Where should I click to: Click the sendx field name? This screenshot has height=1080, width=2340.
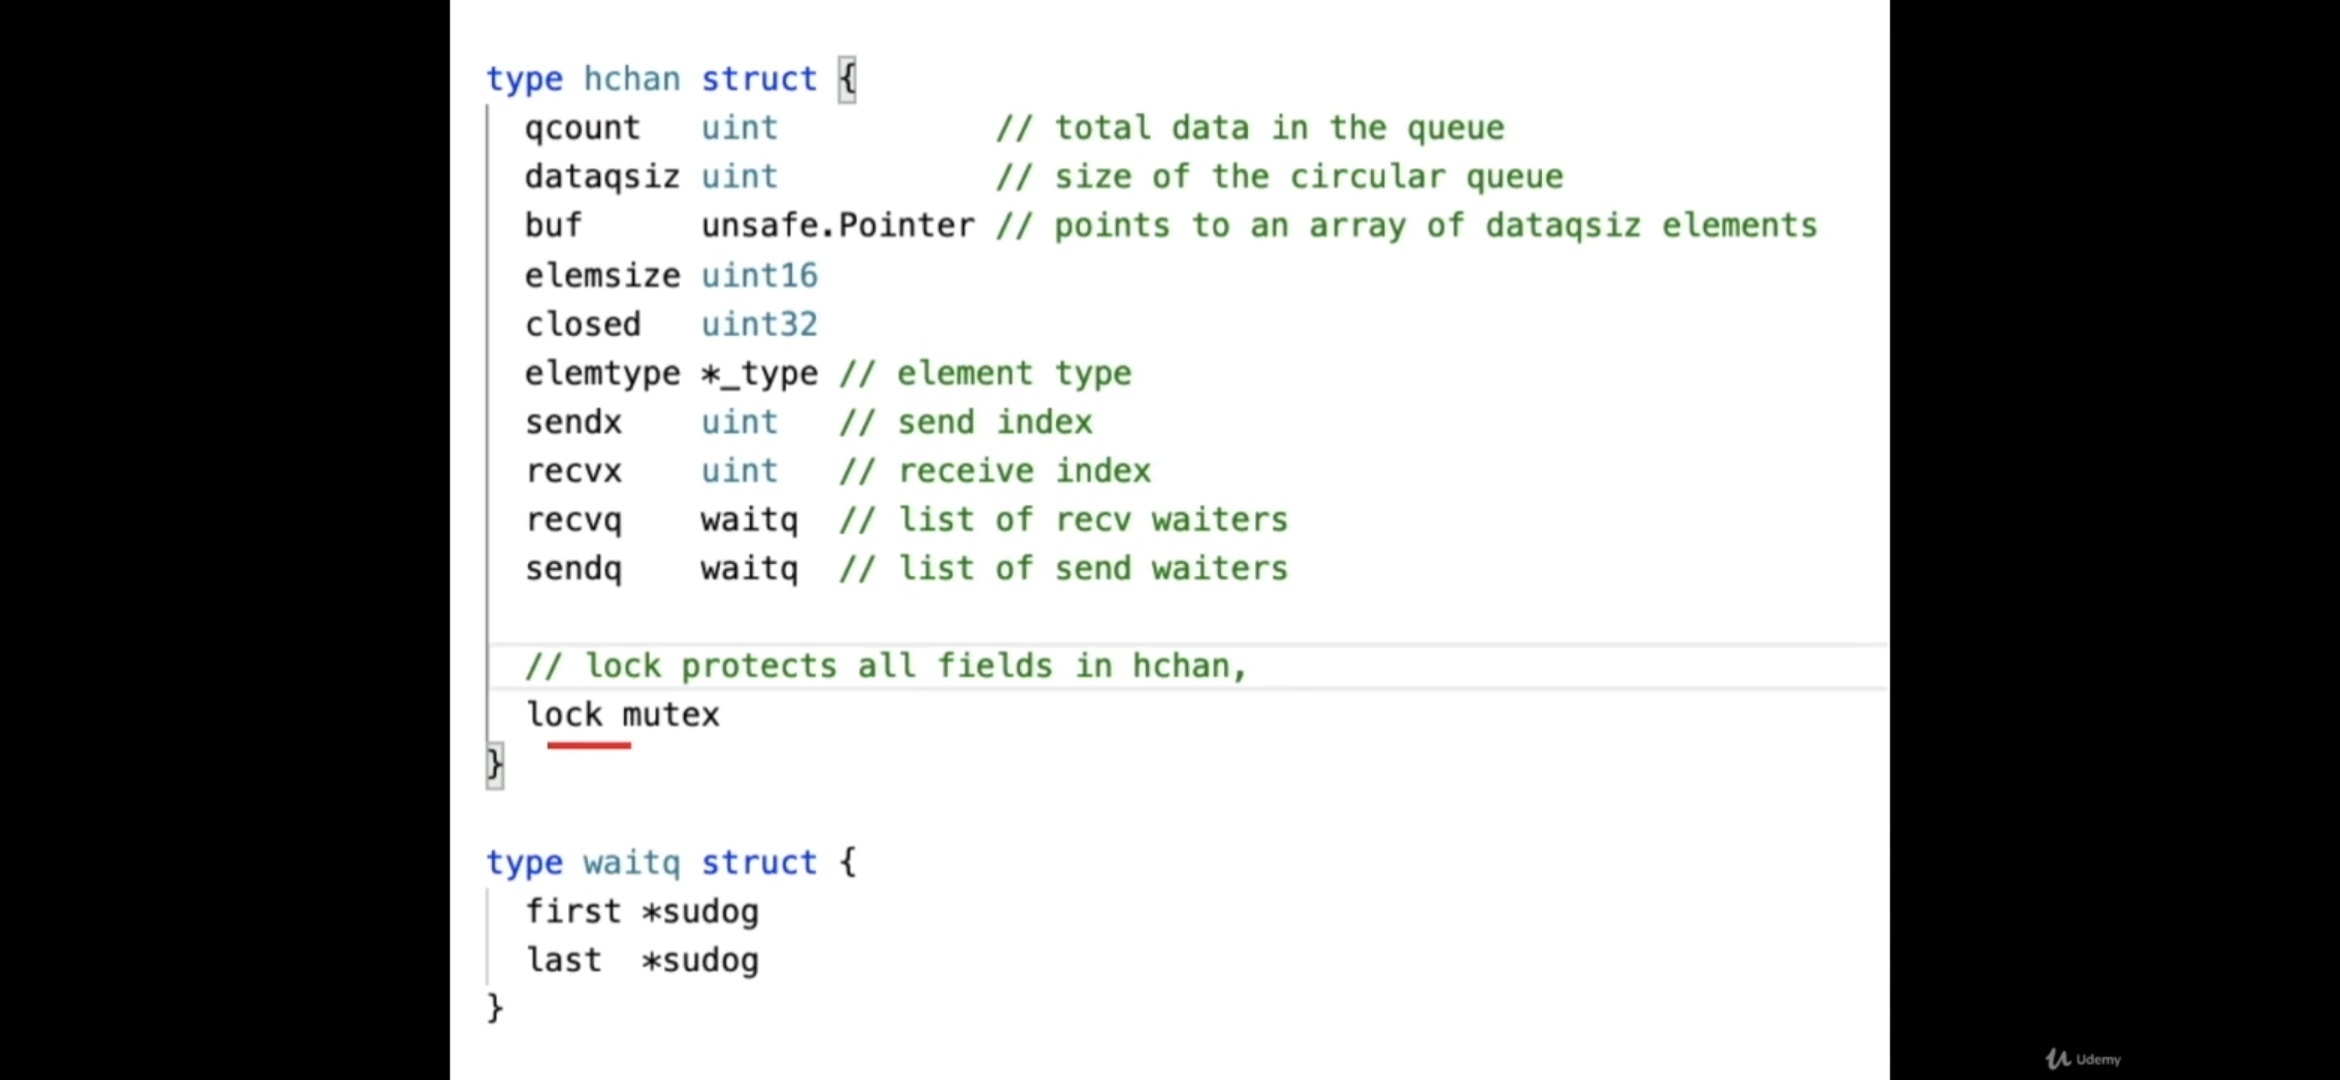pos(573,422)
